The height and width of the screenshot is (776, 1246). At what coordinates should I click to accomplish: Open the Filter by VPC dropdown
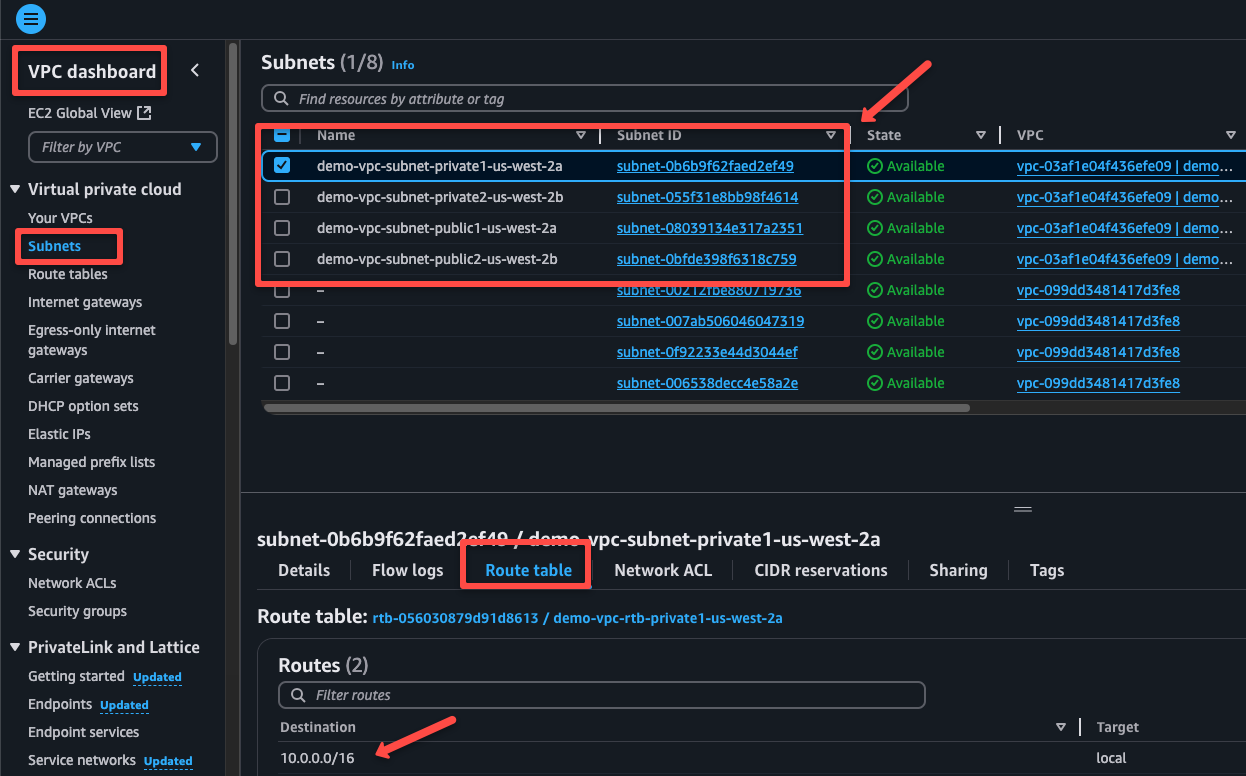(x=122, y=147)
